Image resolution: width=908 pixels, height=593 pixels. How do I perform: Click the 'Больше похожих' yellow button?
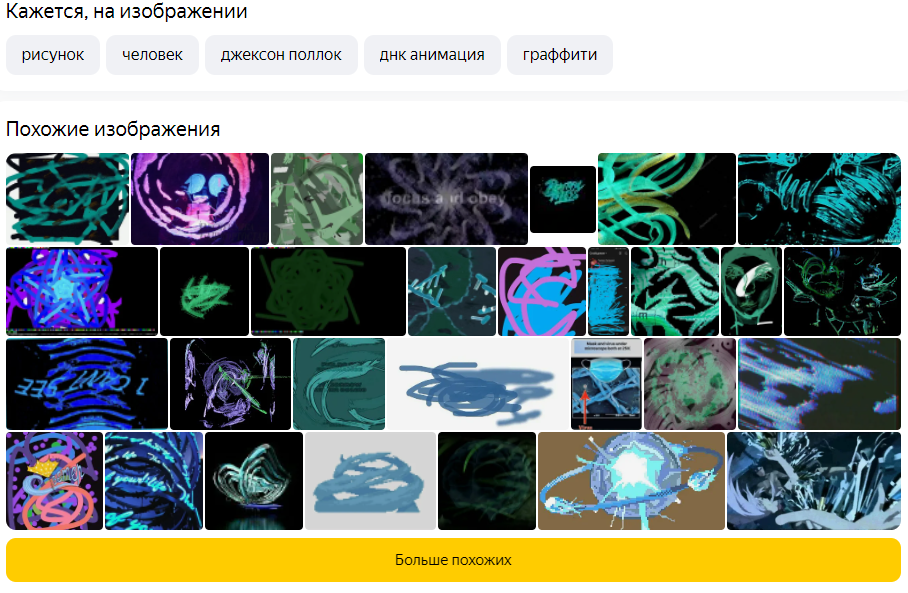[x=453, y=560]
